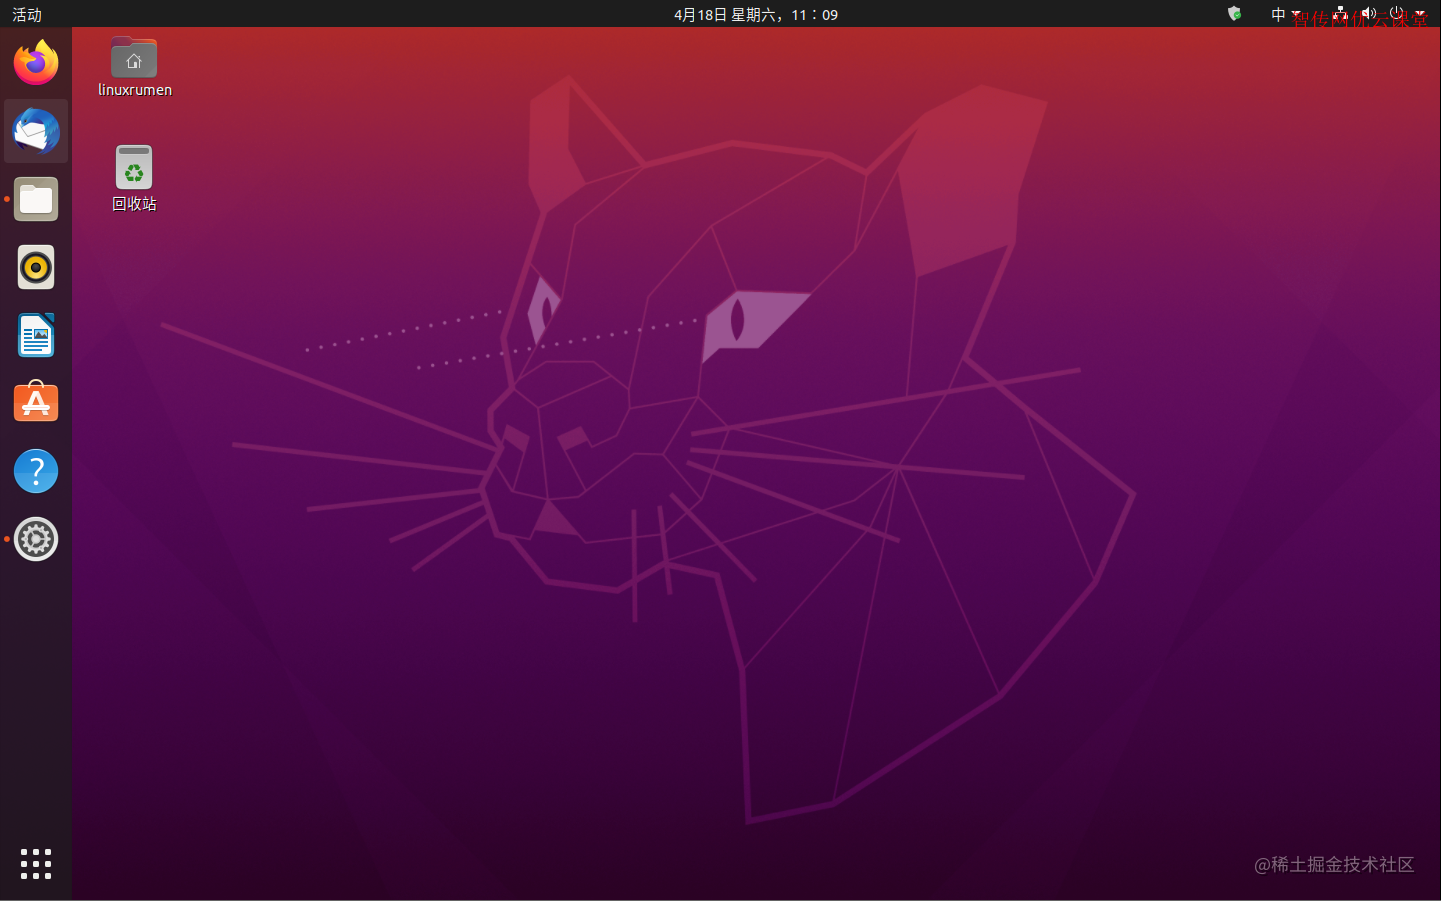Open the Help application
This screenshot has width=1441, height=901.
pyautogui.click(x=35, y=470)
